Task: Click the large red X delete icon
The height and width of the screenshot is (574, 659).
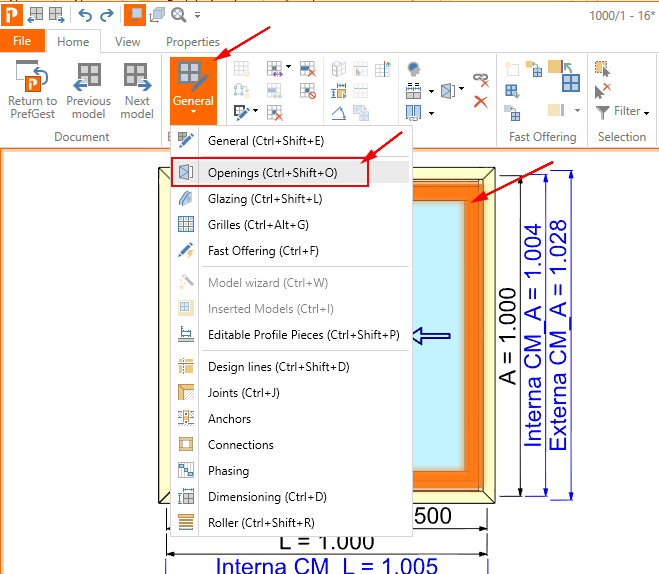Action: pos(481,101)
